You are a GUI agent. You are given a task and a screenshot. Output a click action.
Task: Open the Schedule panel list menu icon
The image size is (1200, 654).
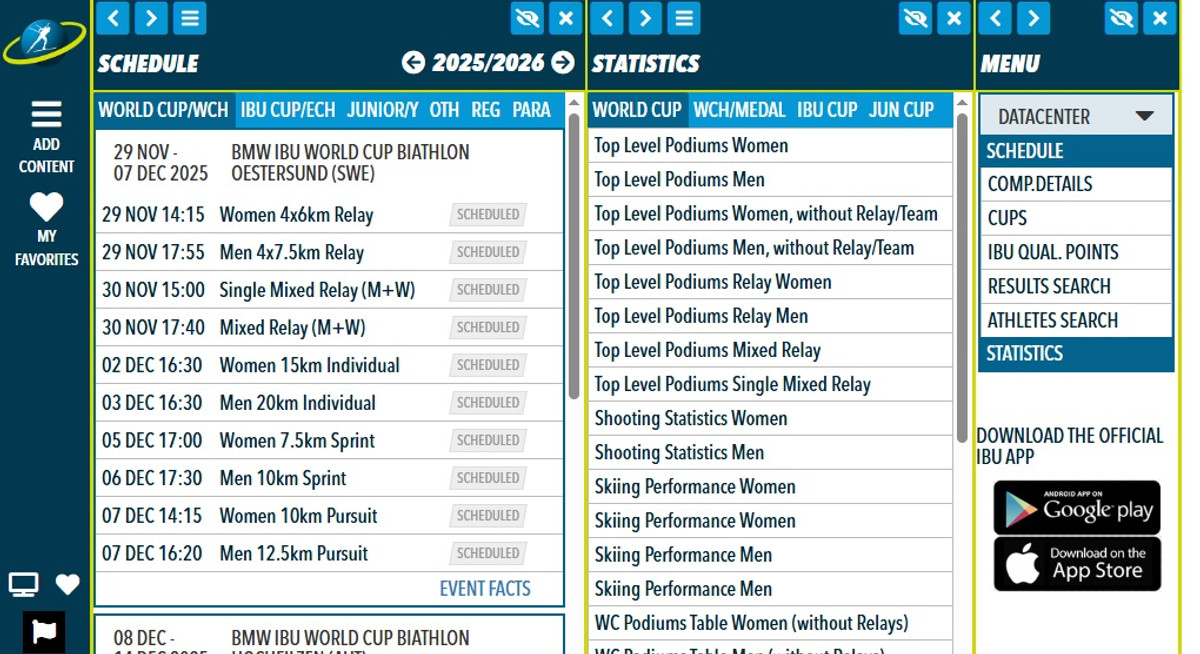click(x=189, y=18)
